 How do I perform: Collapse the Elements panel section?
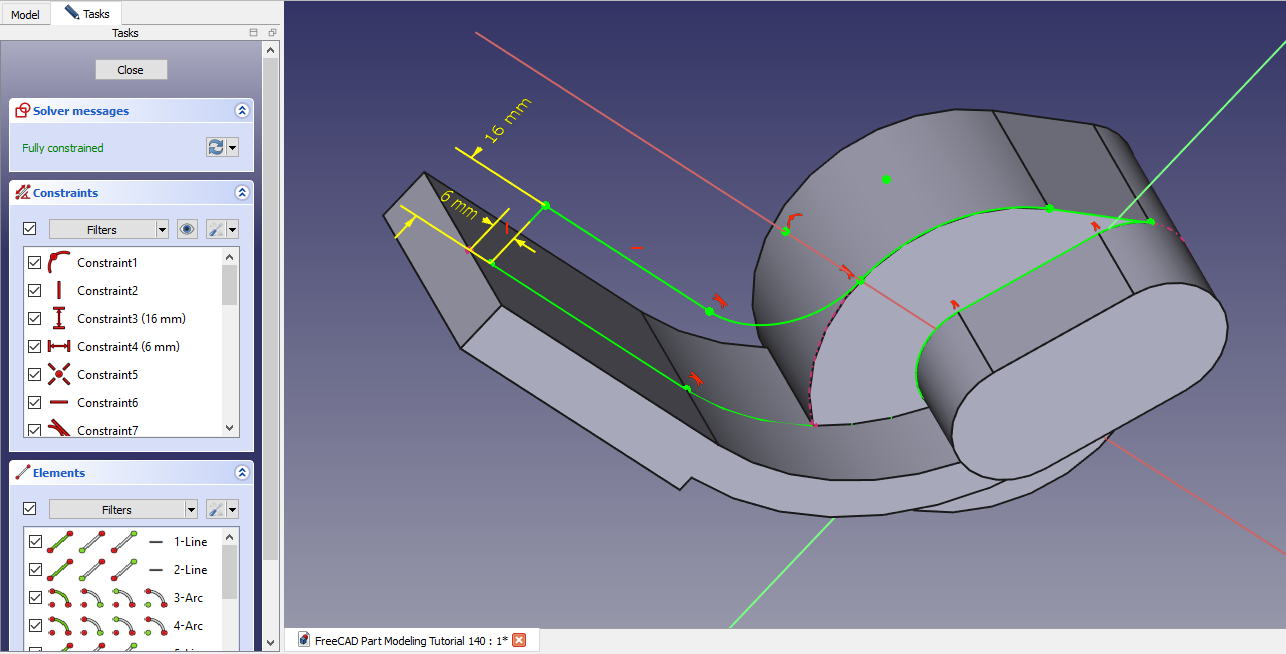click(x=241, y=473)
